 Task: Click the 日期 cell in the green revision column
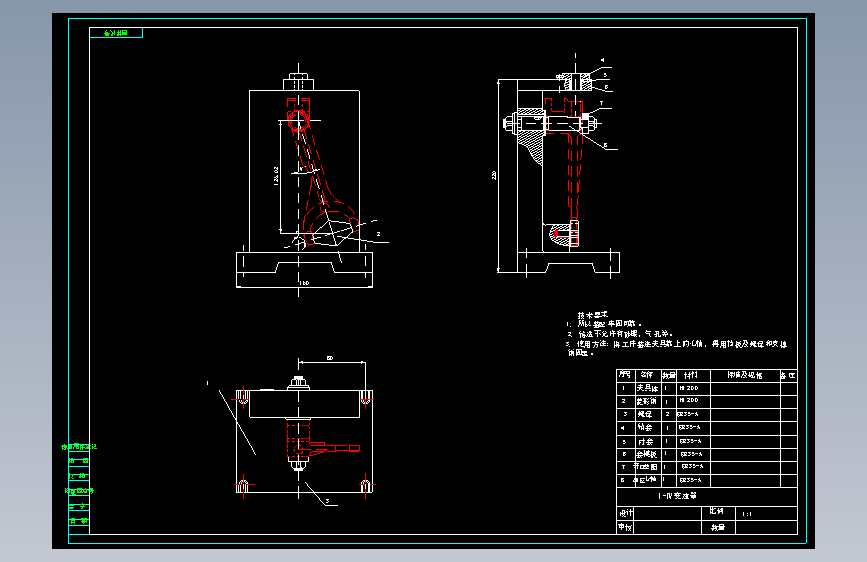click(79, 521)
